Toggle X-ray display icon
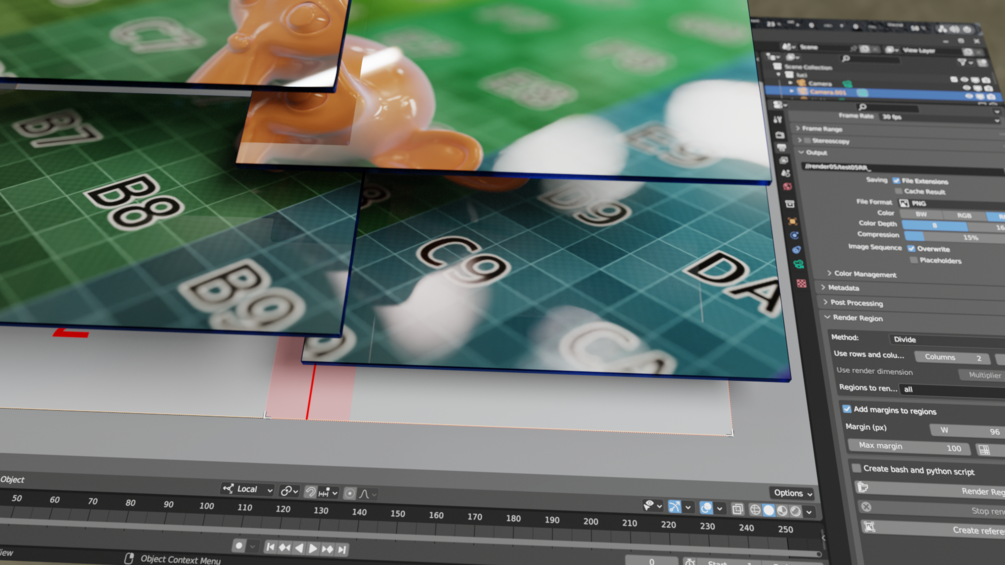The width and height of the screenshot is (1005, 565). pyautogui.click(x=737, y=509)
